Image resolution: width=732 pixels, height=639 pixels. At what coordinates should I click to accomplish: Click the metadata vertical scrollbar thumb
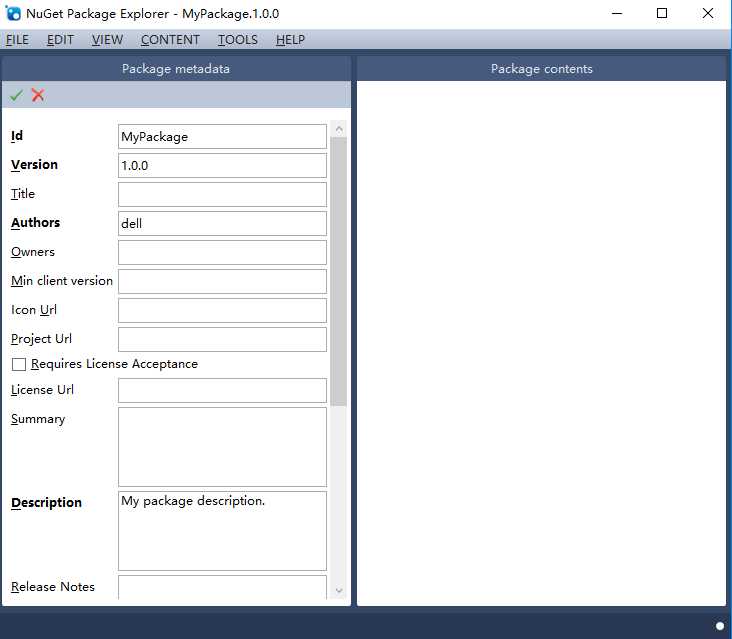point(339,272)
